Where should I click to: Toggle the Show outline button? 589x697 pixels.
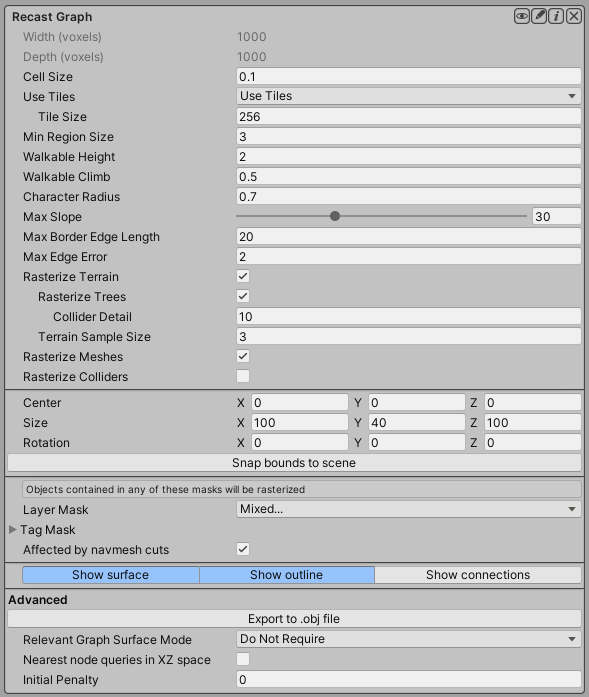tap(287, 575)
